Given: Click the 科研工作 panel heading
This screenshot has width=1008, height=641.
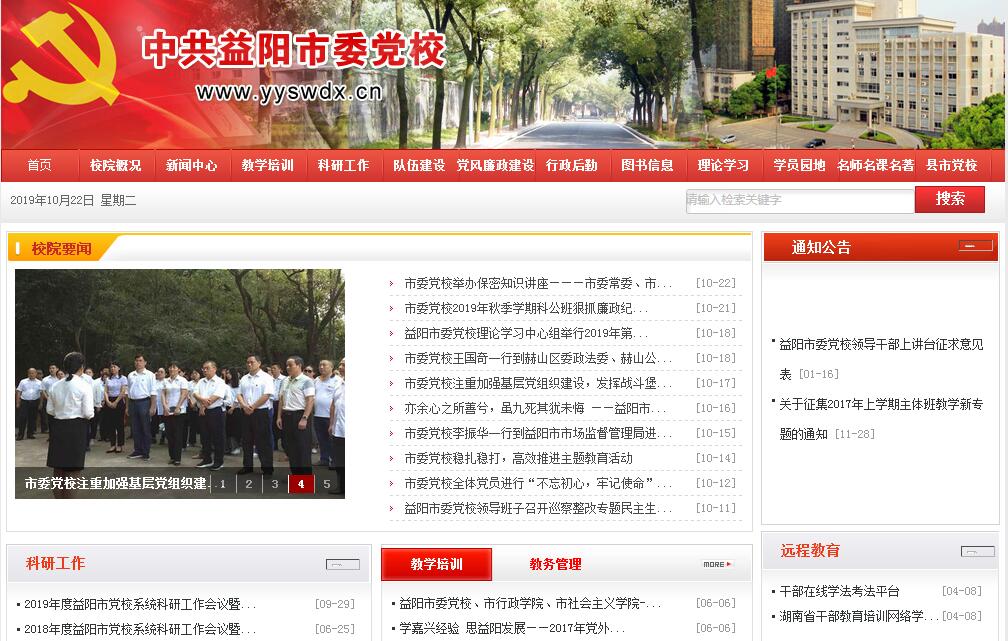Looking at the screenshot, I should click(55, 563).
